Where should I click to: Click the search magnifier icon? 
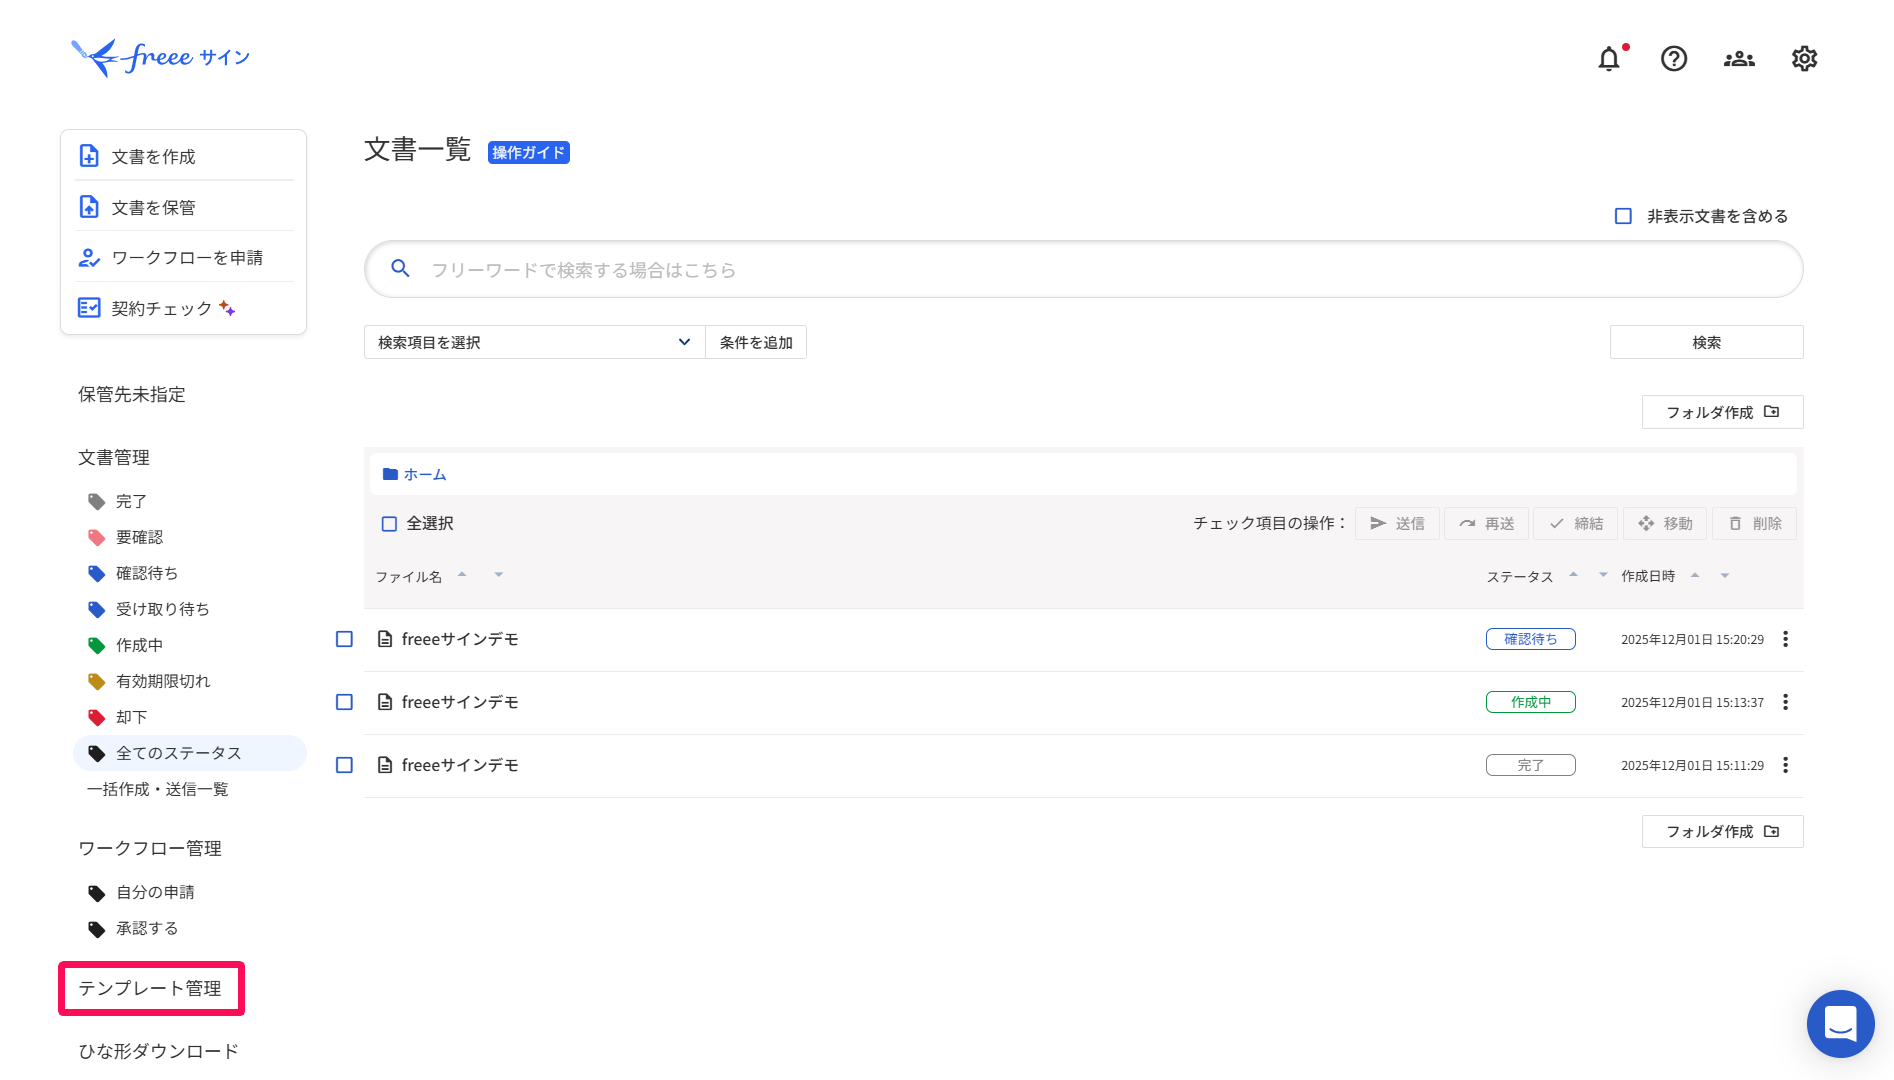[400, 269]
